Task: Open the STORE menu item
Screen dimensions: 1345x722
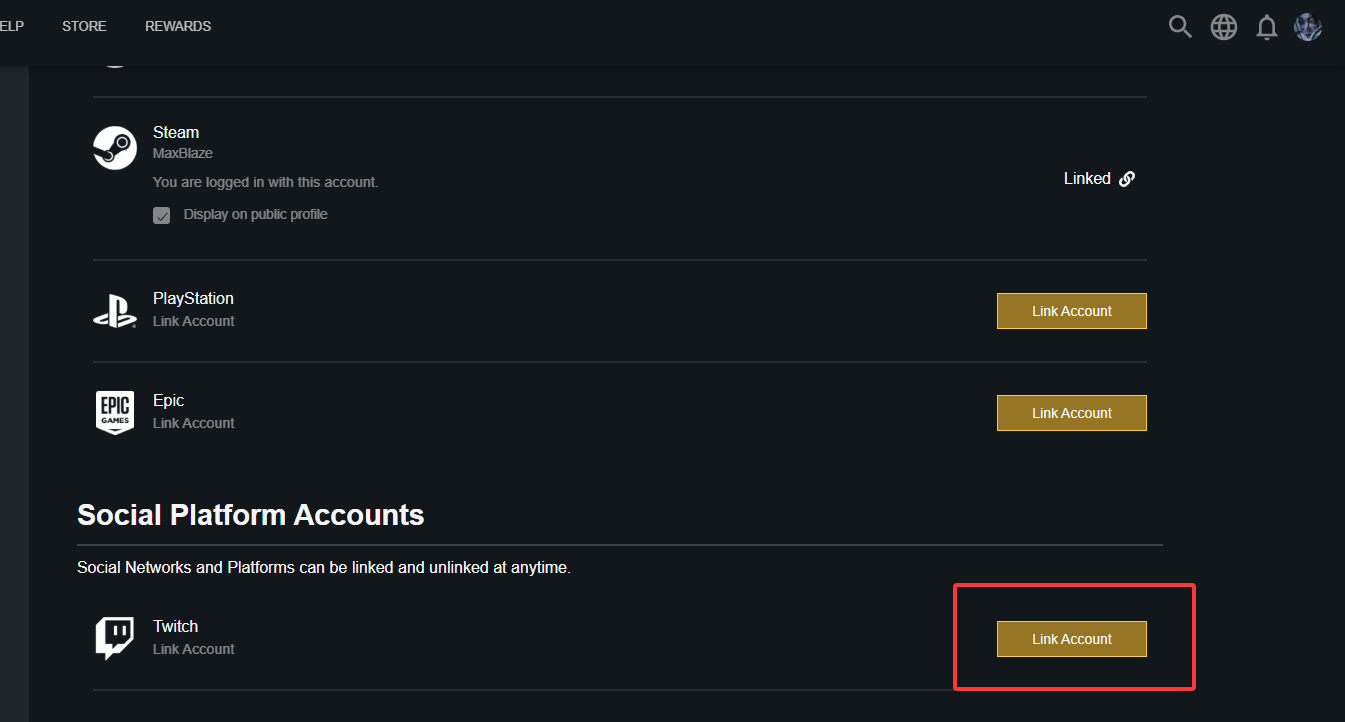Action: (84, 26)
